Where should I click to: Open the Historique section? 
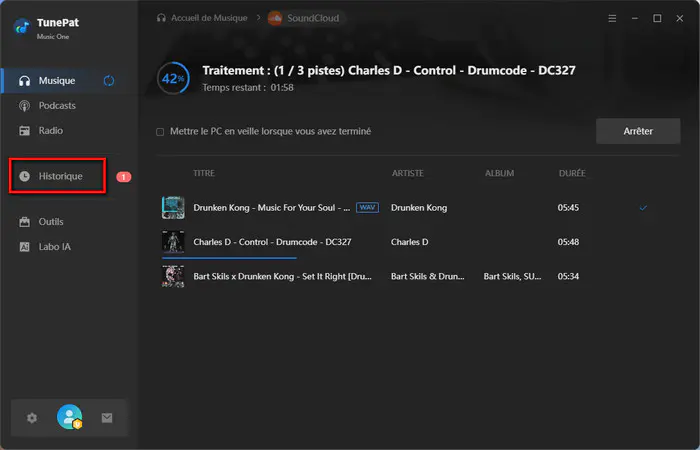(58, 176)
